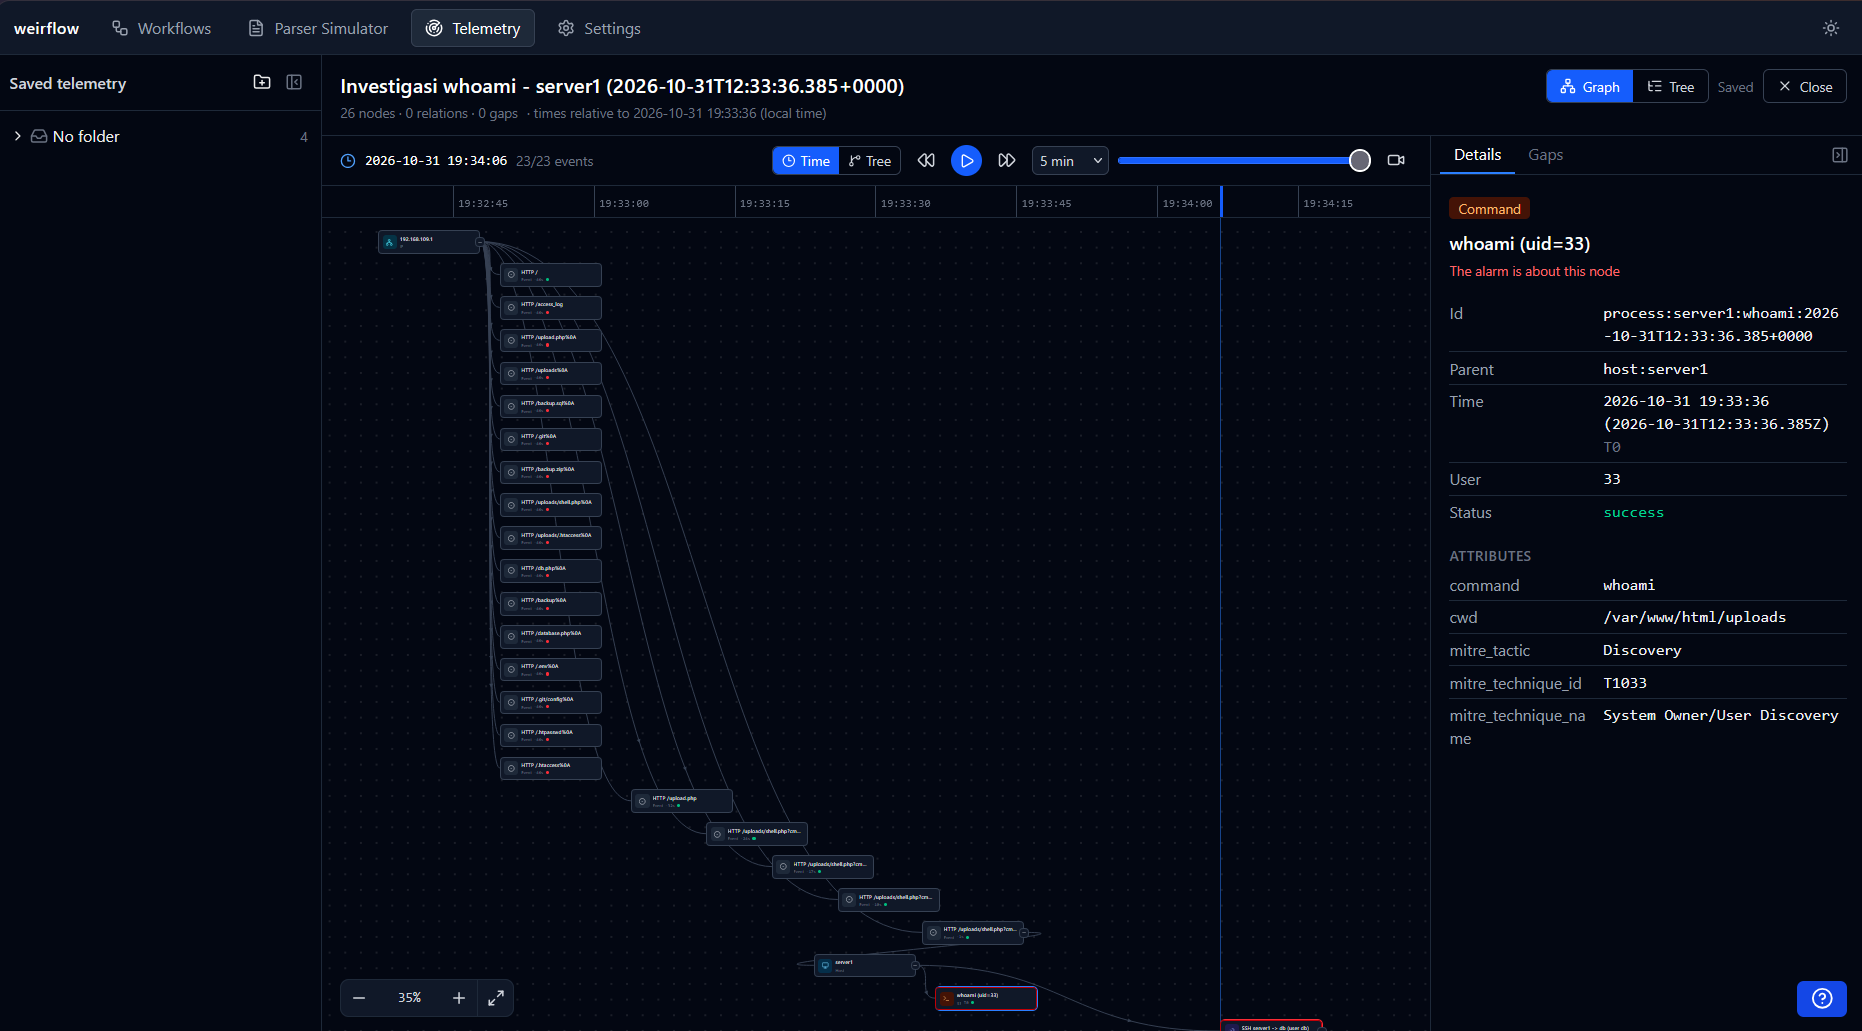
Task: Skip forward with the fast-forward control
Action: click(x=1007, y=160)
